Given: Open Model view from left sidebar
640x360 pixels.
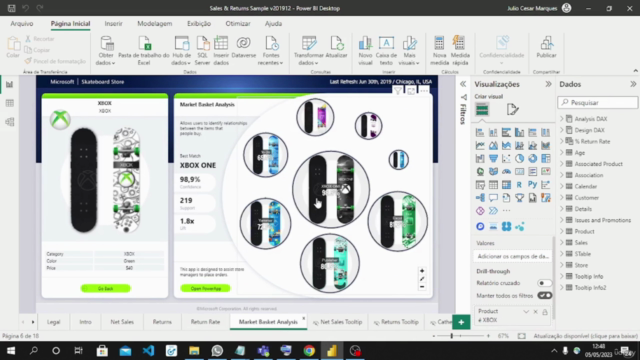Looking at the screenshot, I should pyautogui.click(x=9, y=122).
